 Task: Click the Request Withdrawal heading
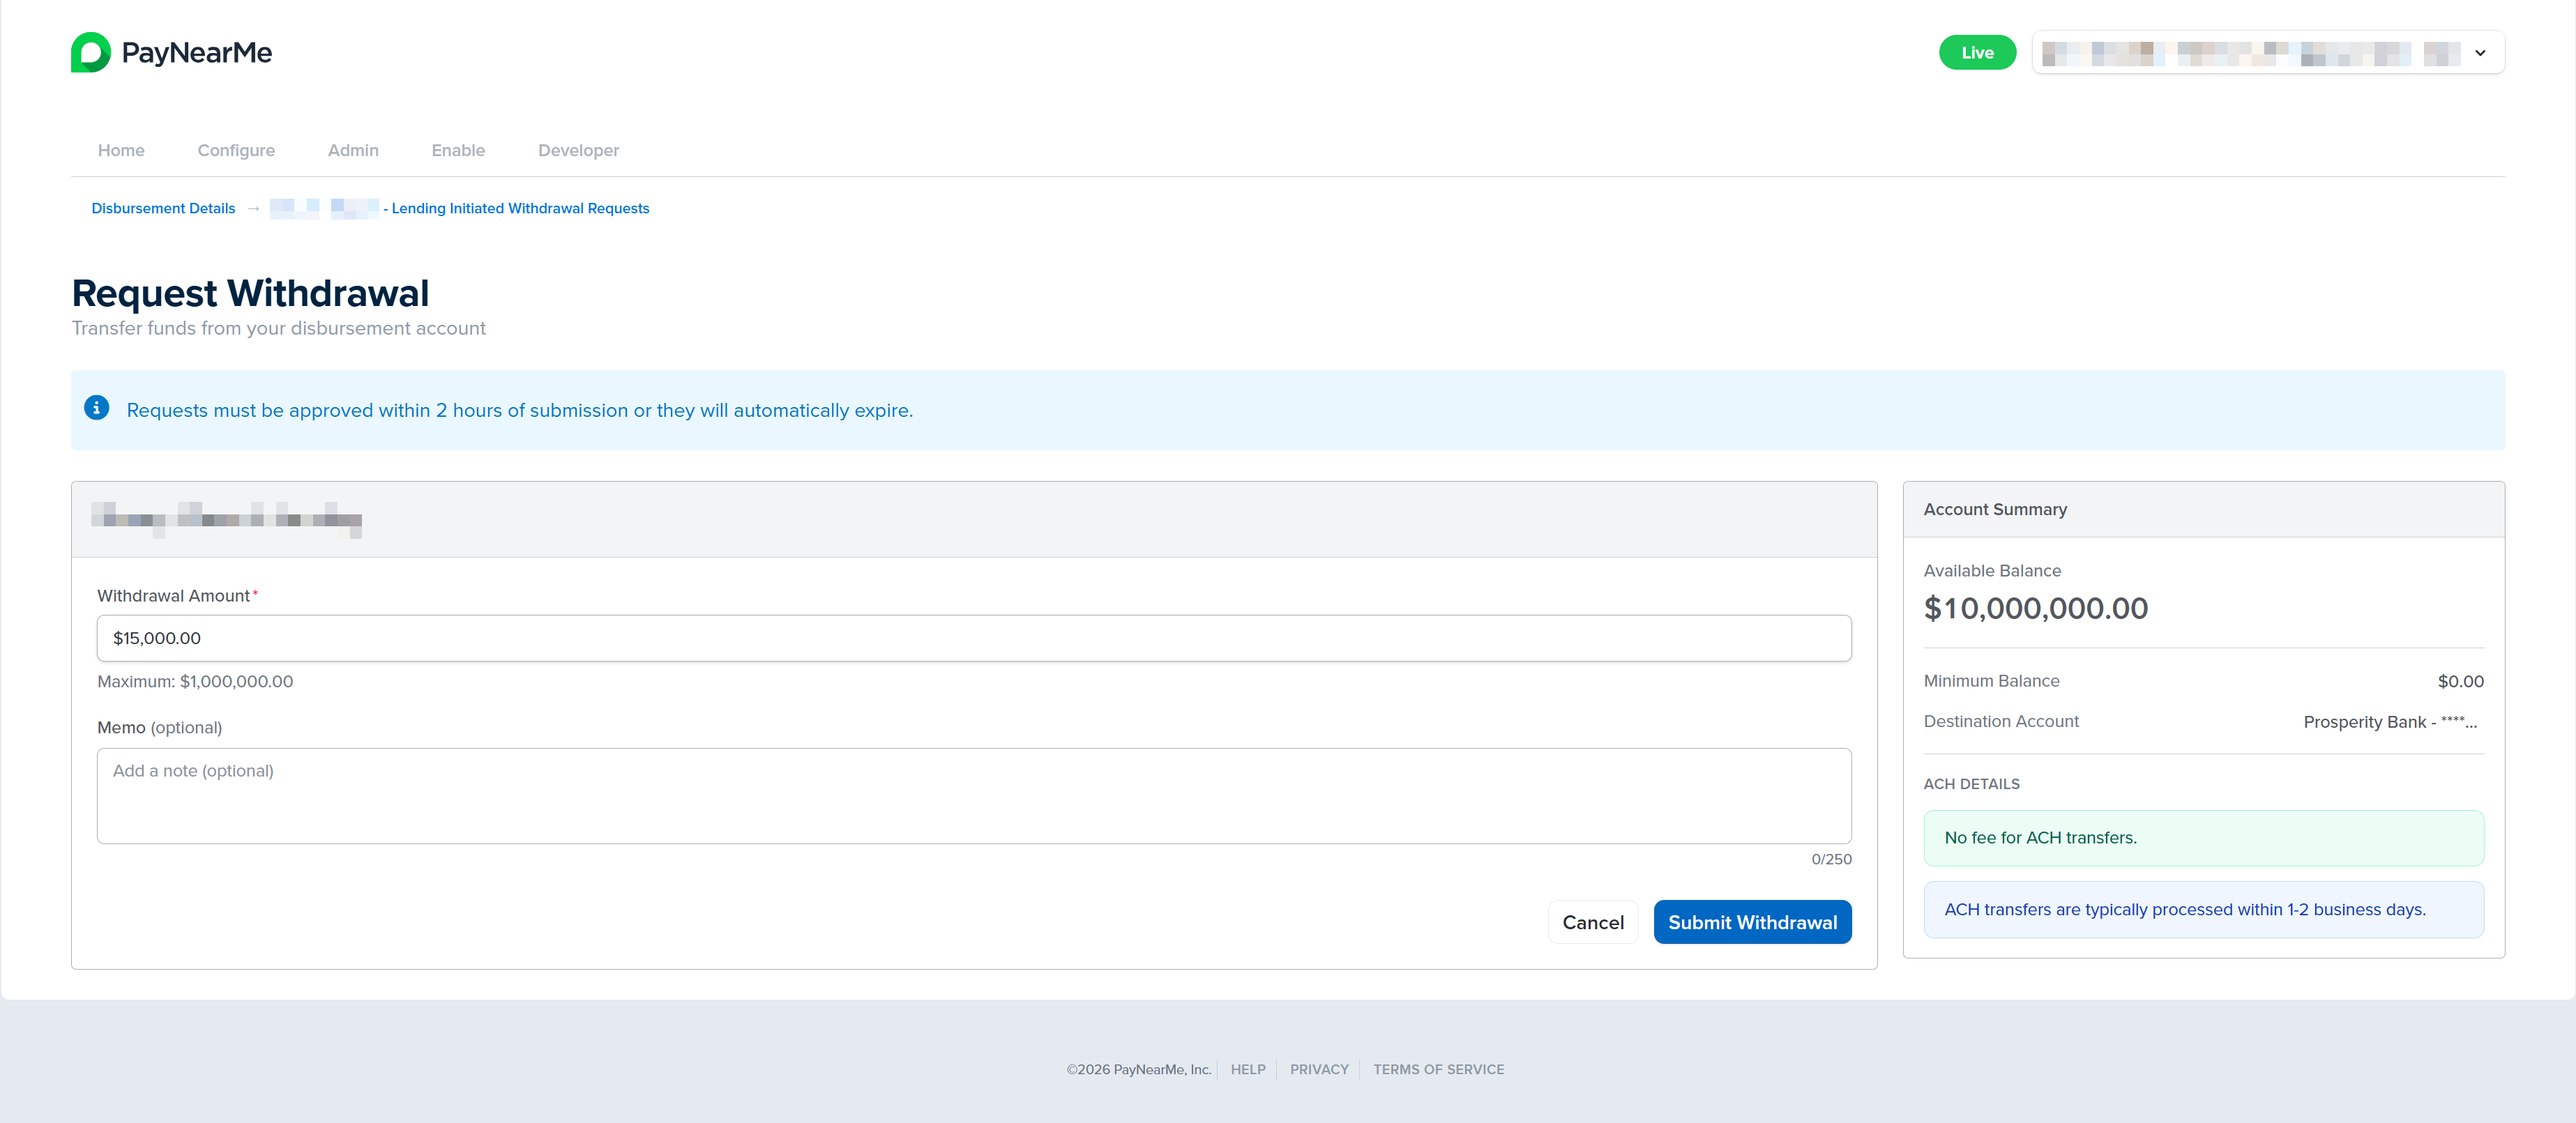(250, 293)
